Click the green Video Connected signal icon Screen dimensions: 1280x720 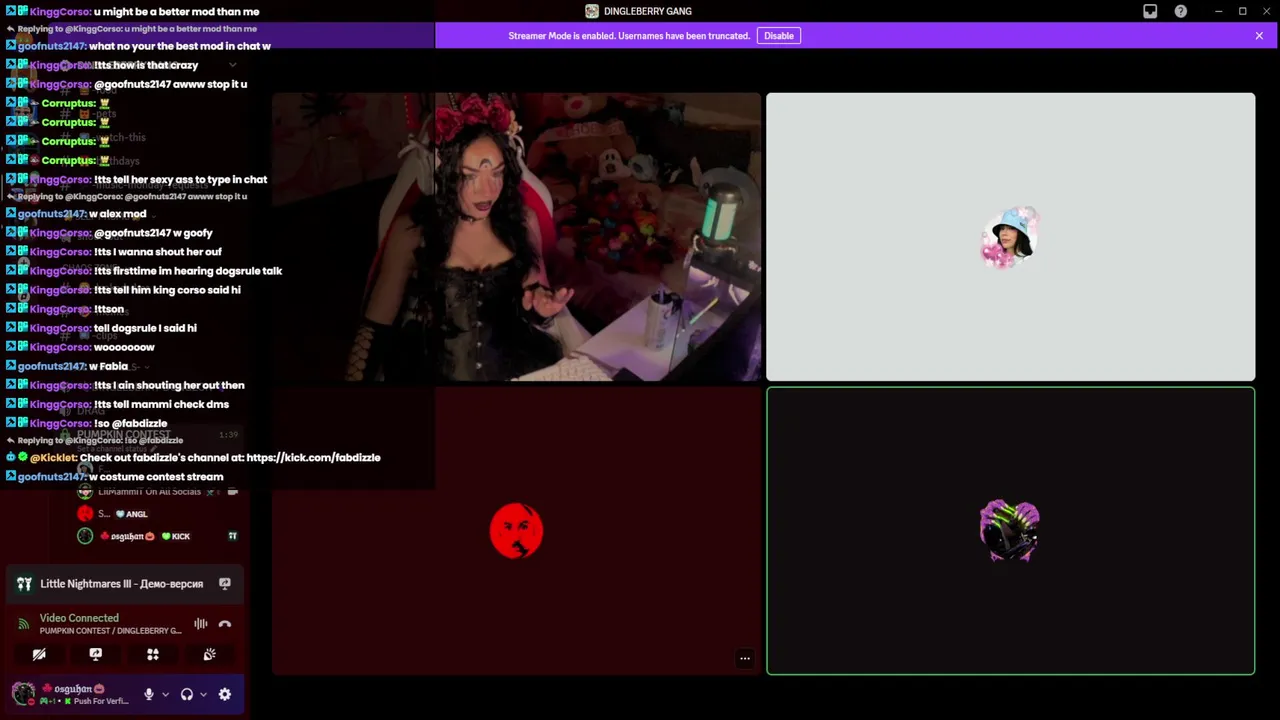23,624
